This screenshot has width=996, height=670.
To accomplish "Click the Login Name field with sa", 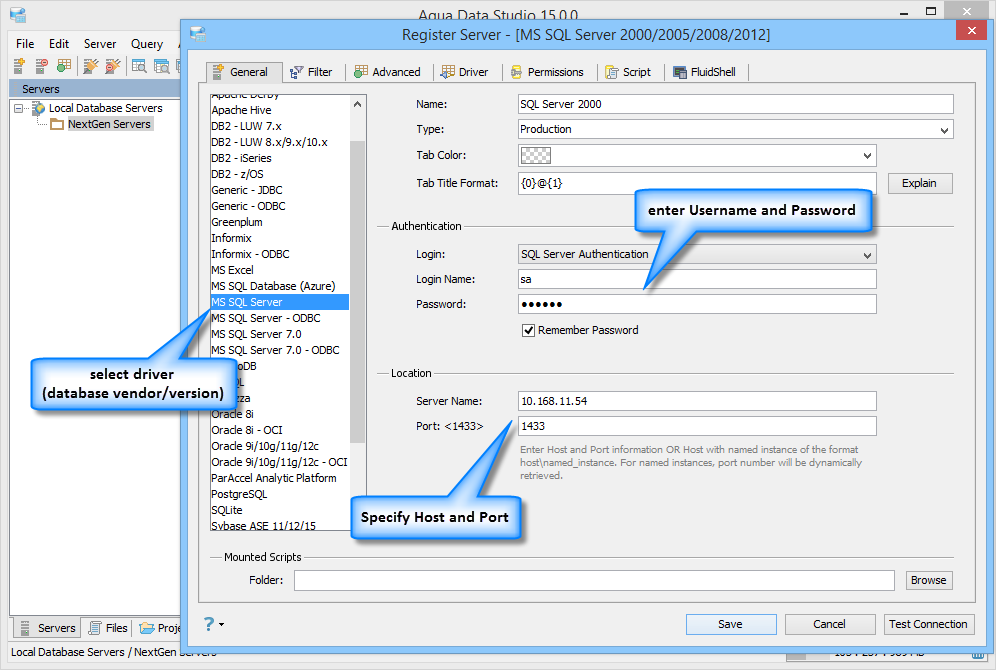I will tap(697, 279).
